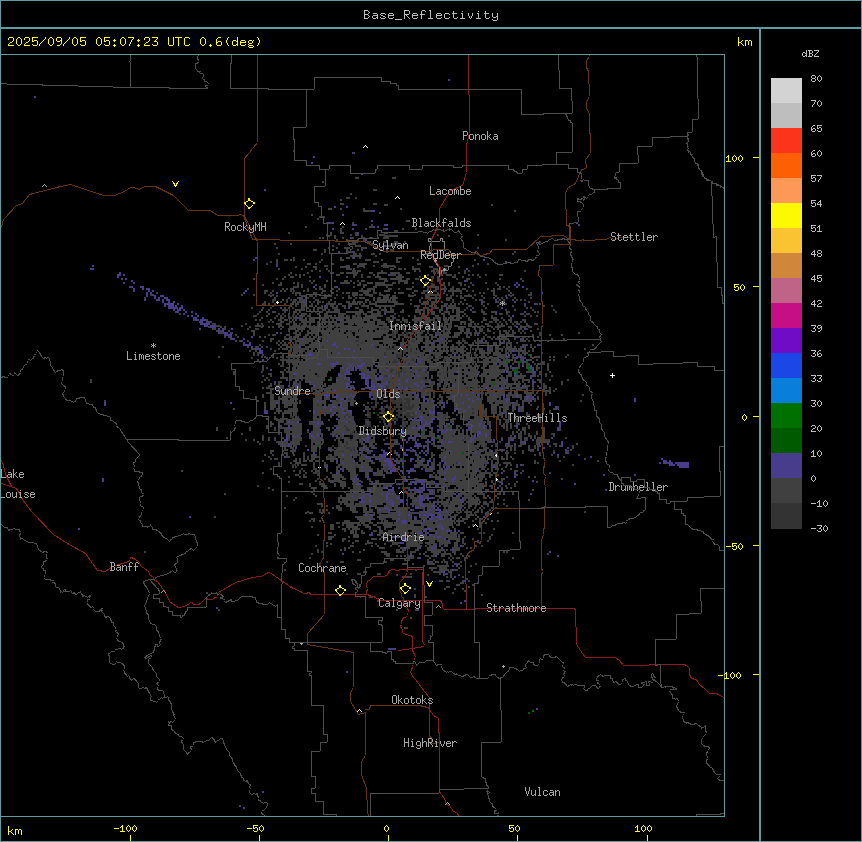Click the Cochrane town label
This screenshot has height=842, width=862.
322,568
